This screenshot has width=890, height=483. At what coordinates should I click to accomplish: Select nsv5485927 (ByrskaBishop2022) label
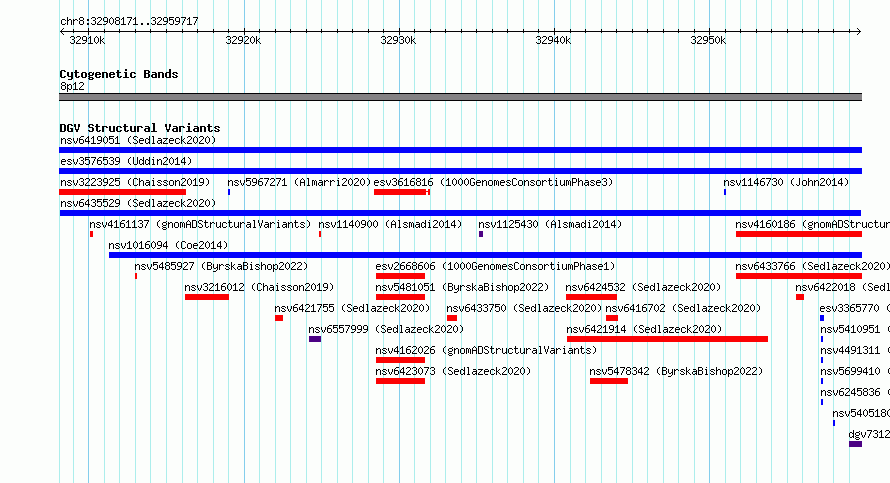(x=221, y=266)
